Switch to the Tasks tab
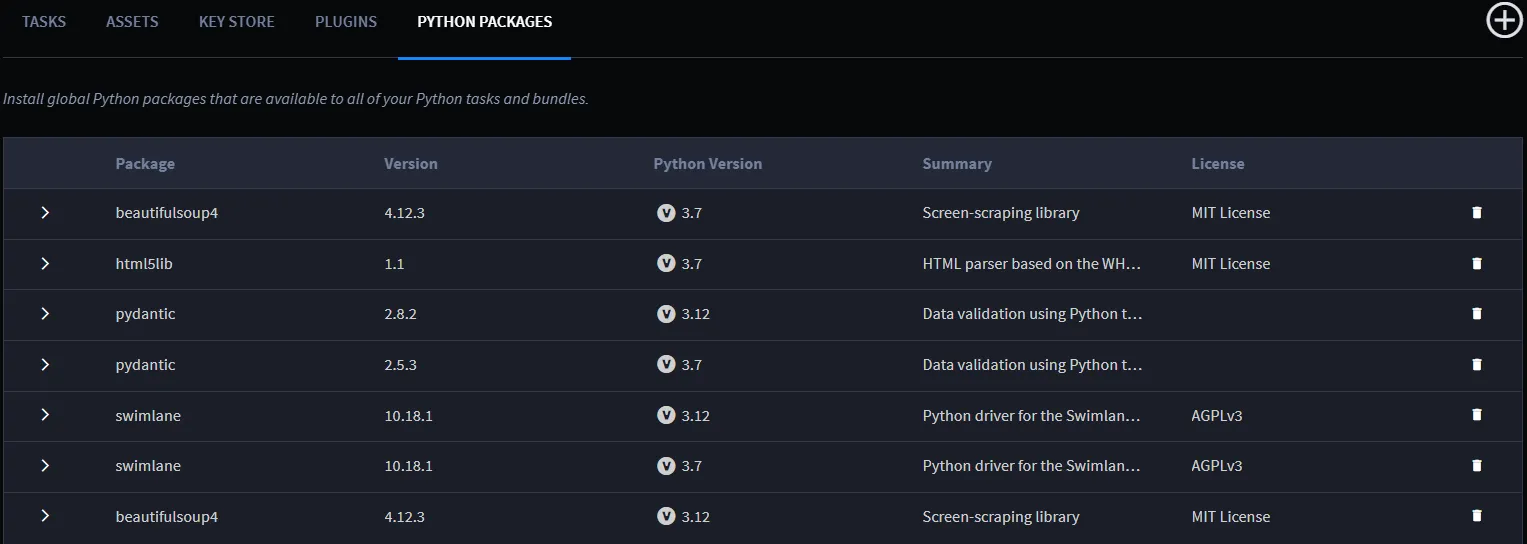1527x544 pixels. click(44, 22)
